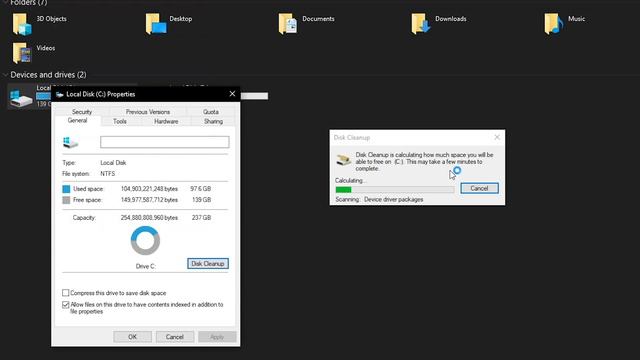This screenshot has width=640, height=360.
Task: Click the Windows drive icon beside name field
Action: (70, 142)
